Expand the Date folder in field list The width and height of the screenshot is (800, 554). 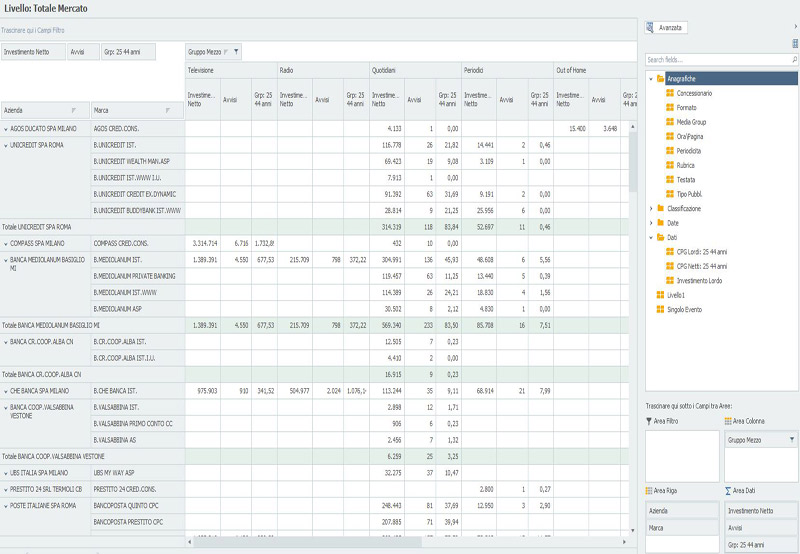651,223
